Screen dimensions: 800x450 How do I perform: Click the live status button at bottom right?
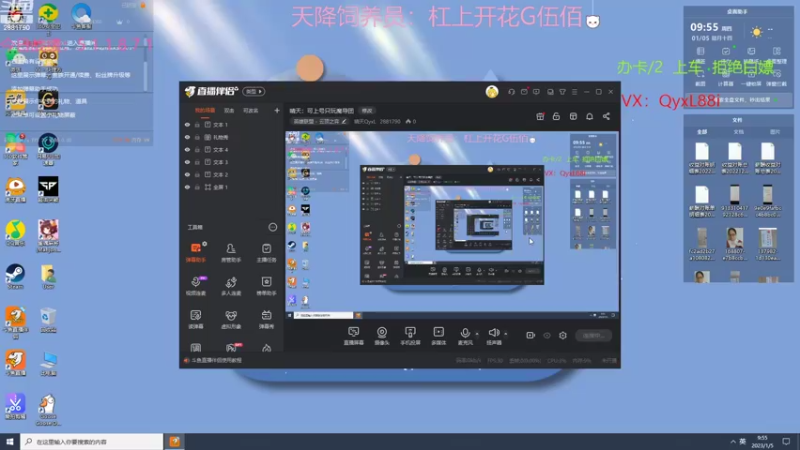click(594, 335)
